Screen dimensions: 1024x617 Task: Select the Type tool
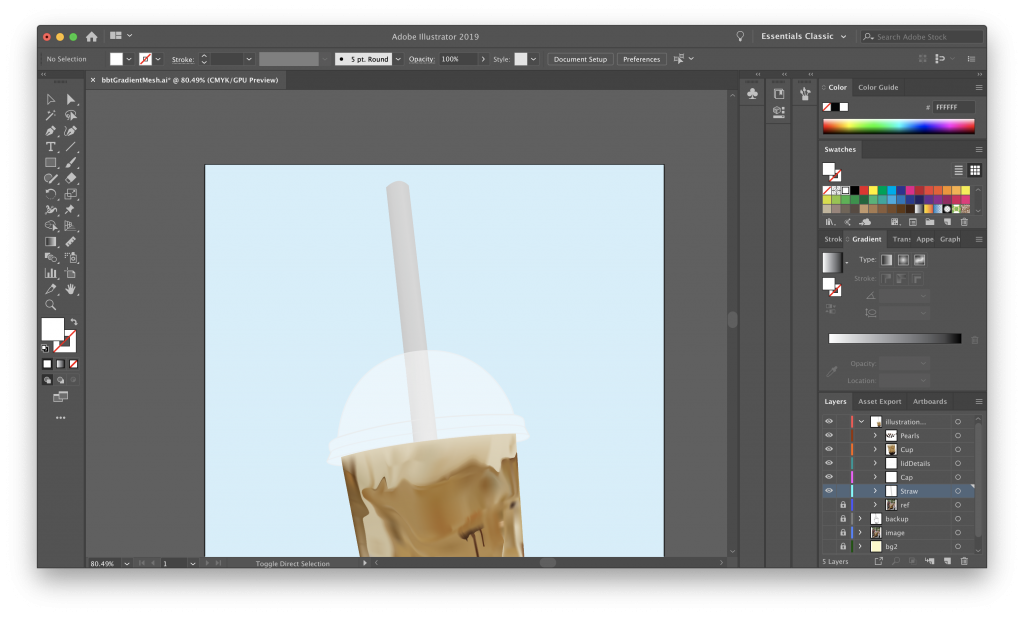52,147
